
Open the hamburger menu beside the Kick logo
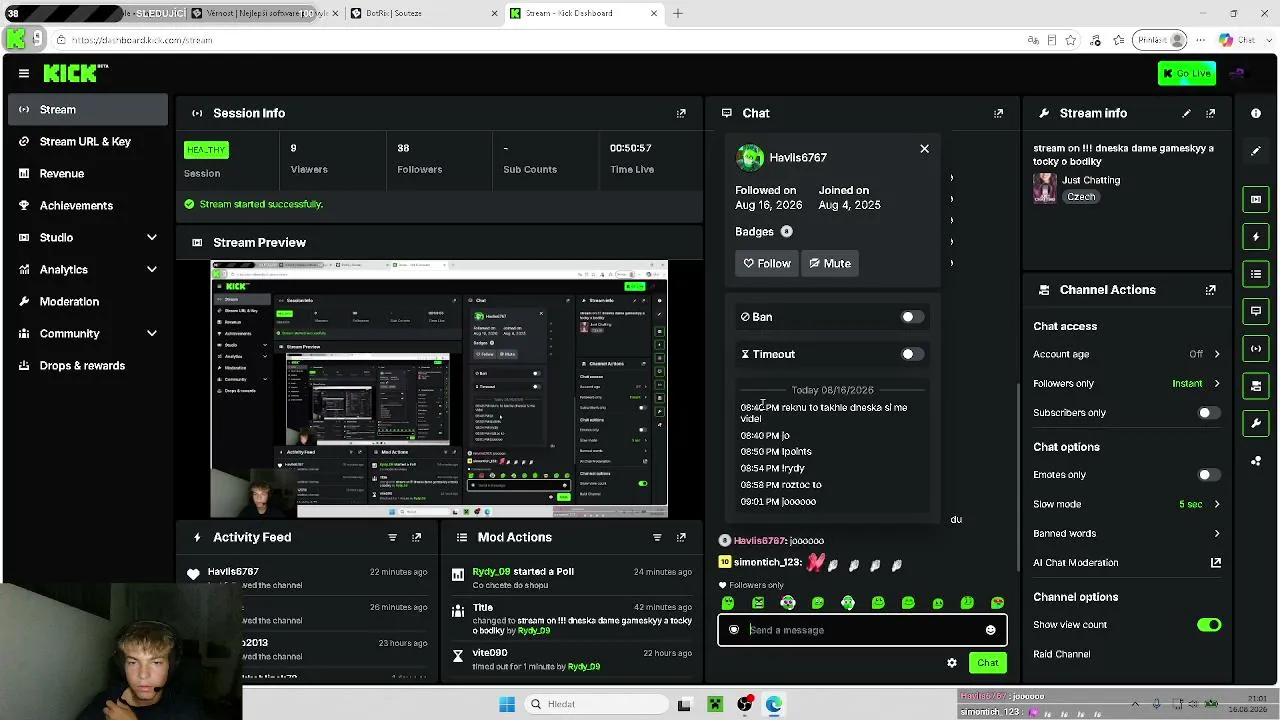(x=23, y=73)
